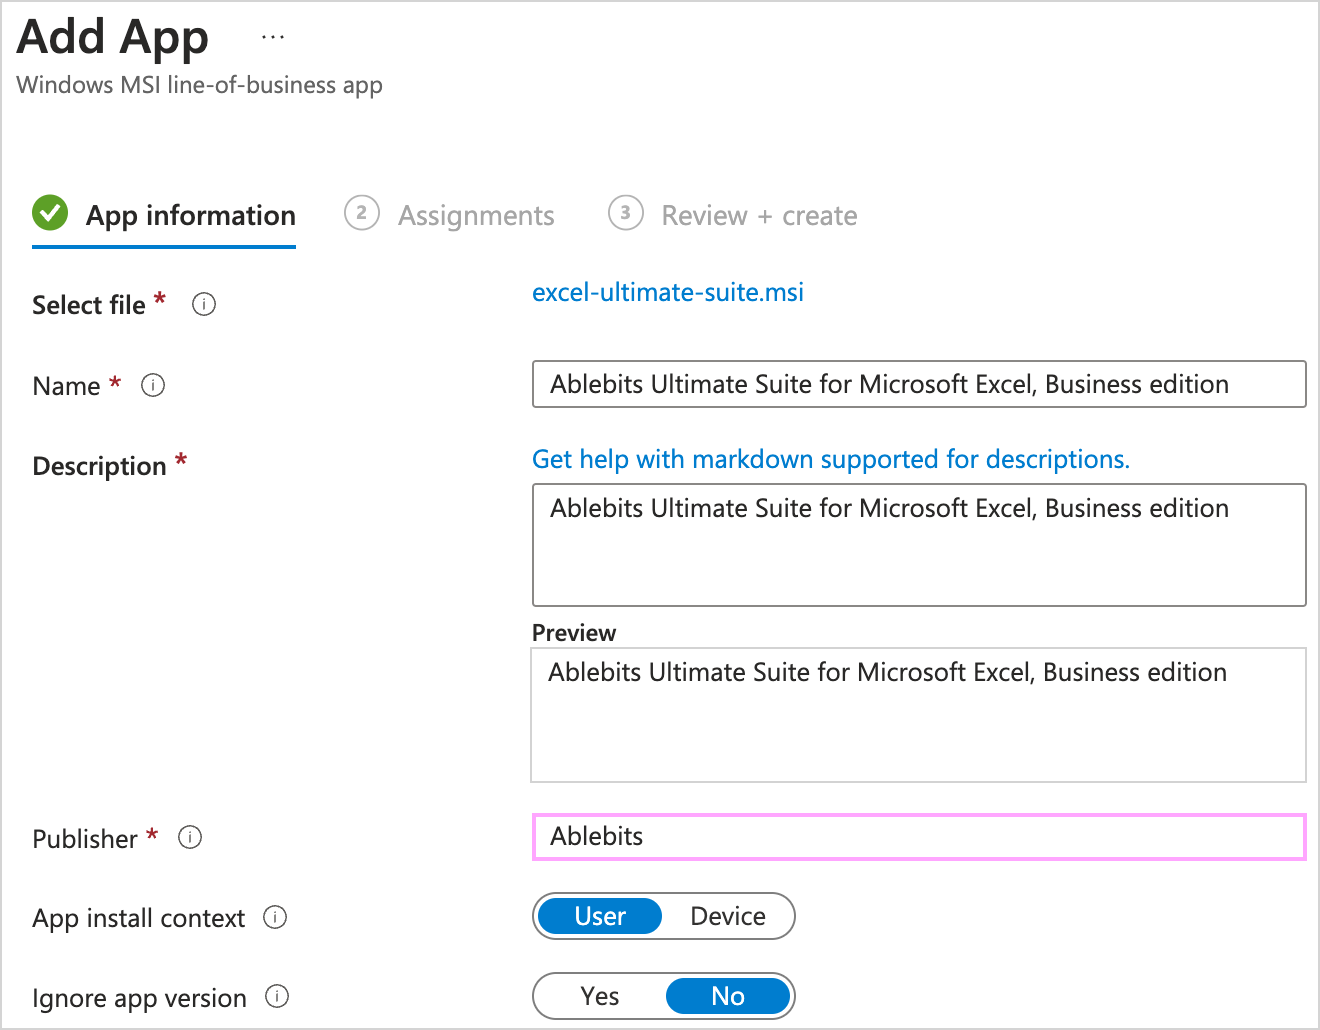Click the info icon beside Name

(x=153, y=385)
